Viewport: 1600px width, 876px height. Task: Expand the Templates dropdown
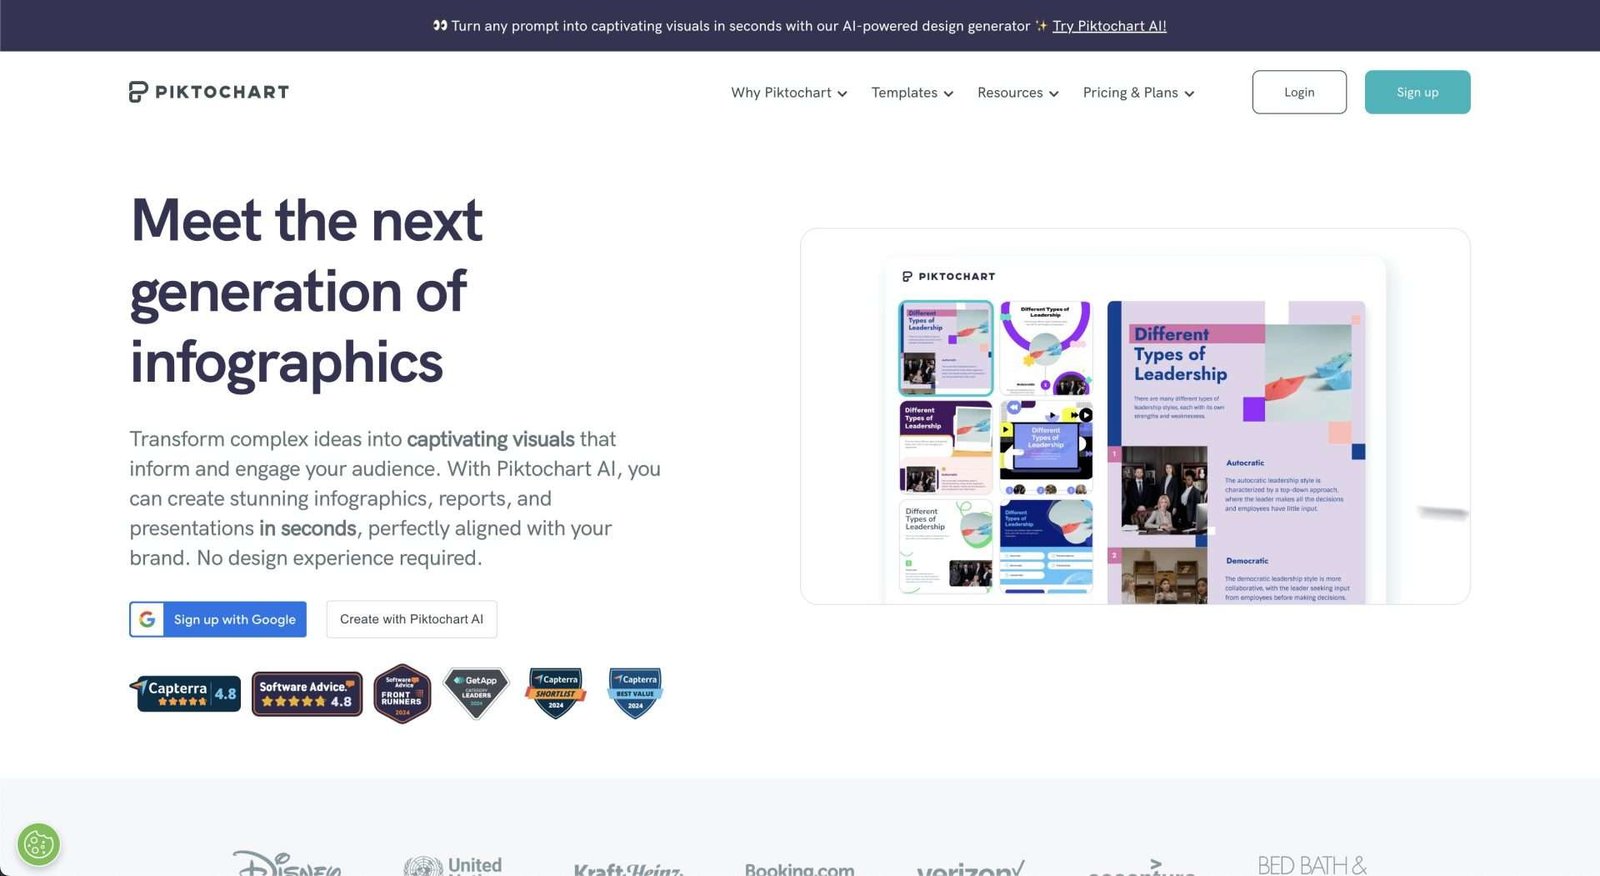912,92
